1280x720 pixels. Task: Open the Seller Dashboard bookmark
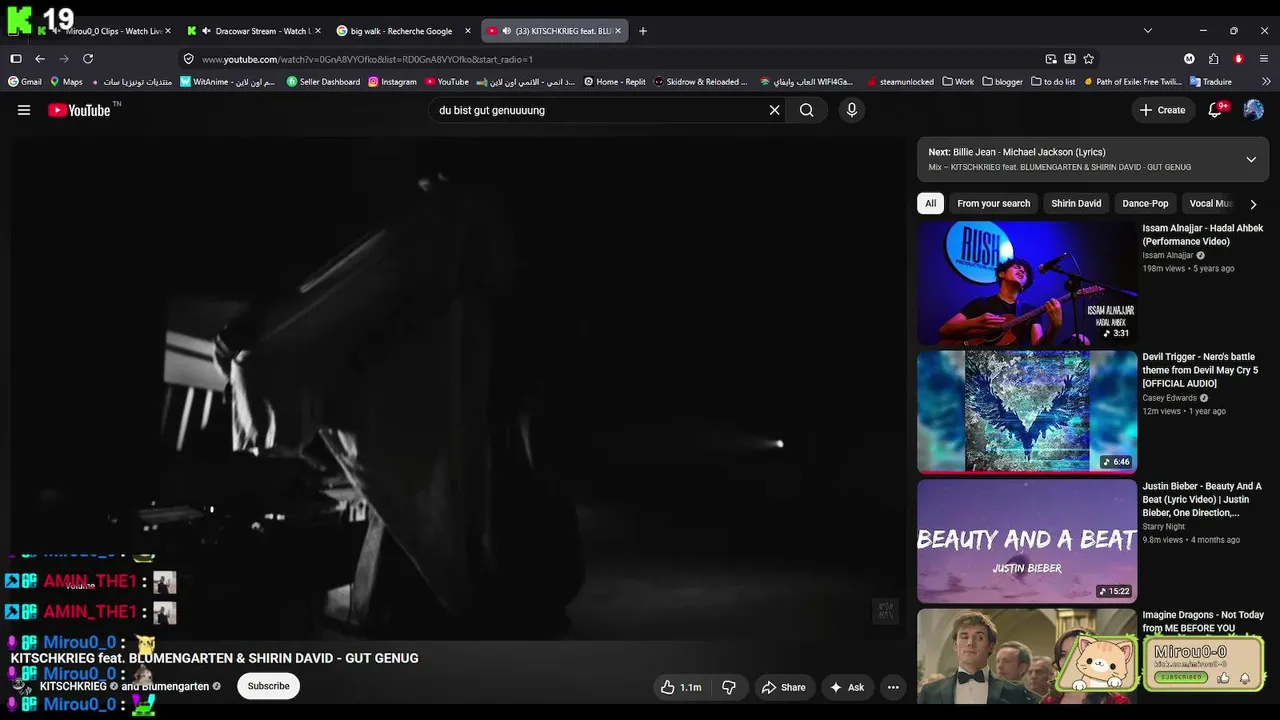(x=323, y=82)
